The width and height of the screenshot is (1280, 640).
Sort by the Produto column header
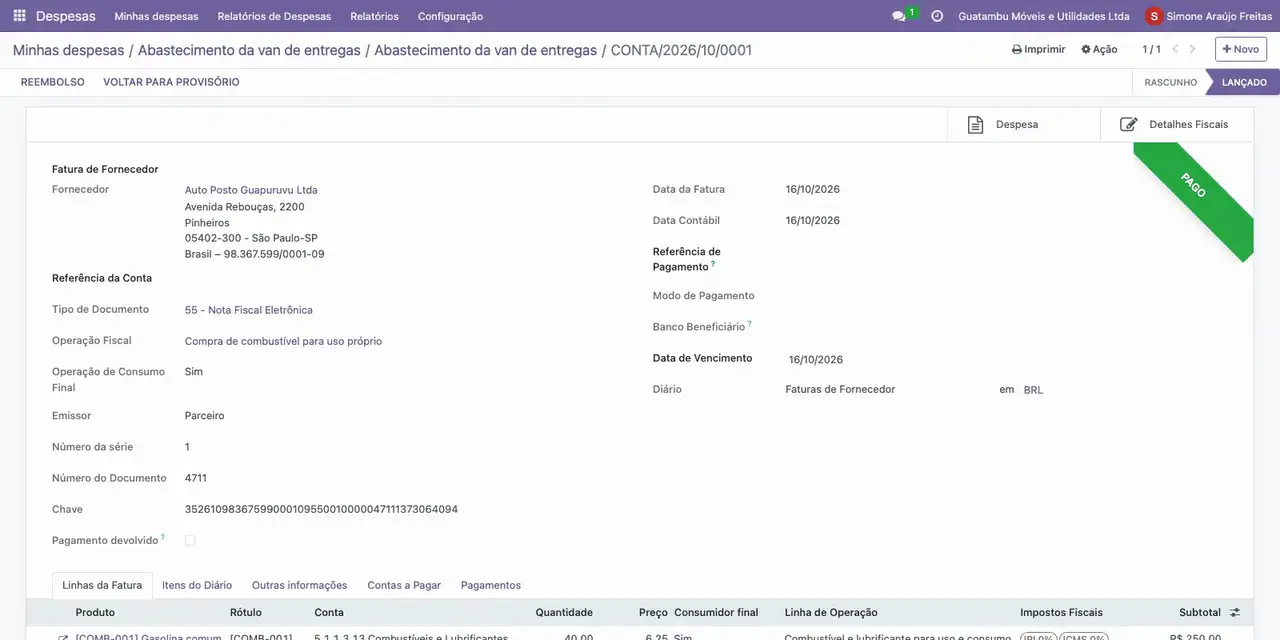pyautogui.click(x=95, y=612)
